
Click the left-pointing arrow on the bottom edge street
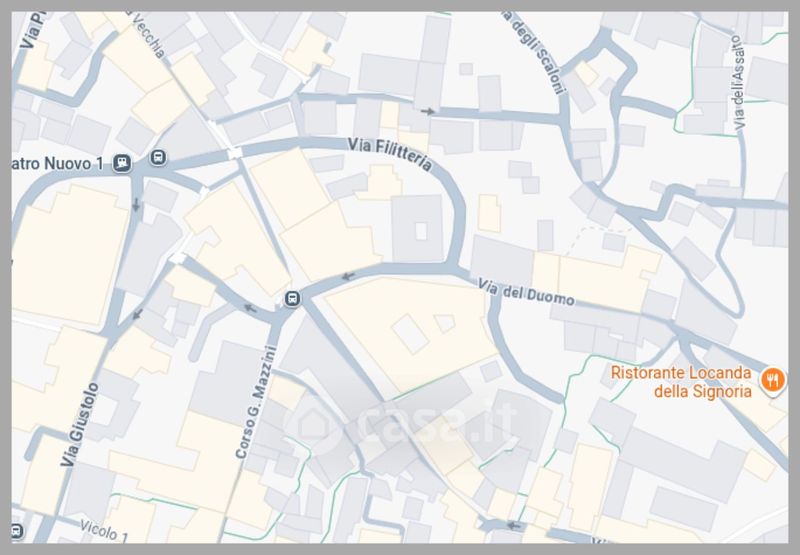(513, 525)
